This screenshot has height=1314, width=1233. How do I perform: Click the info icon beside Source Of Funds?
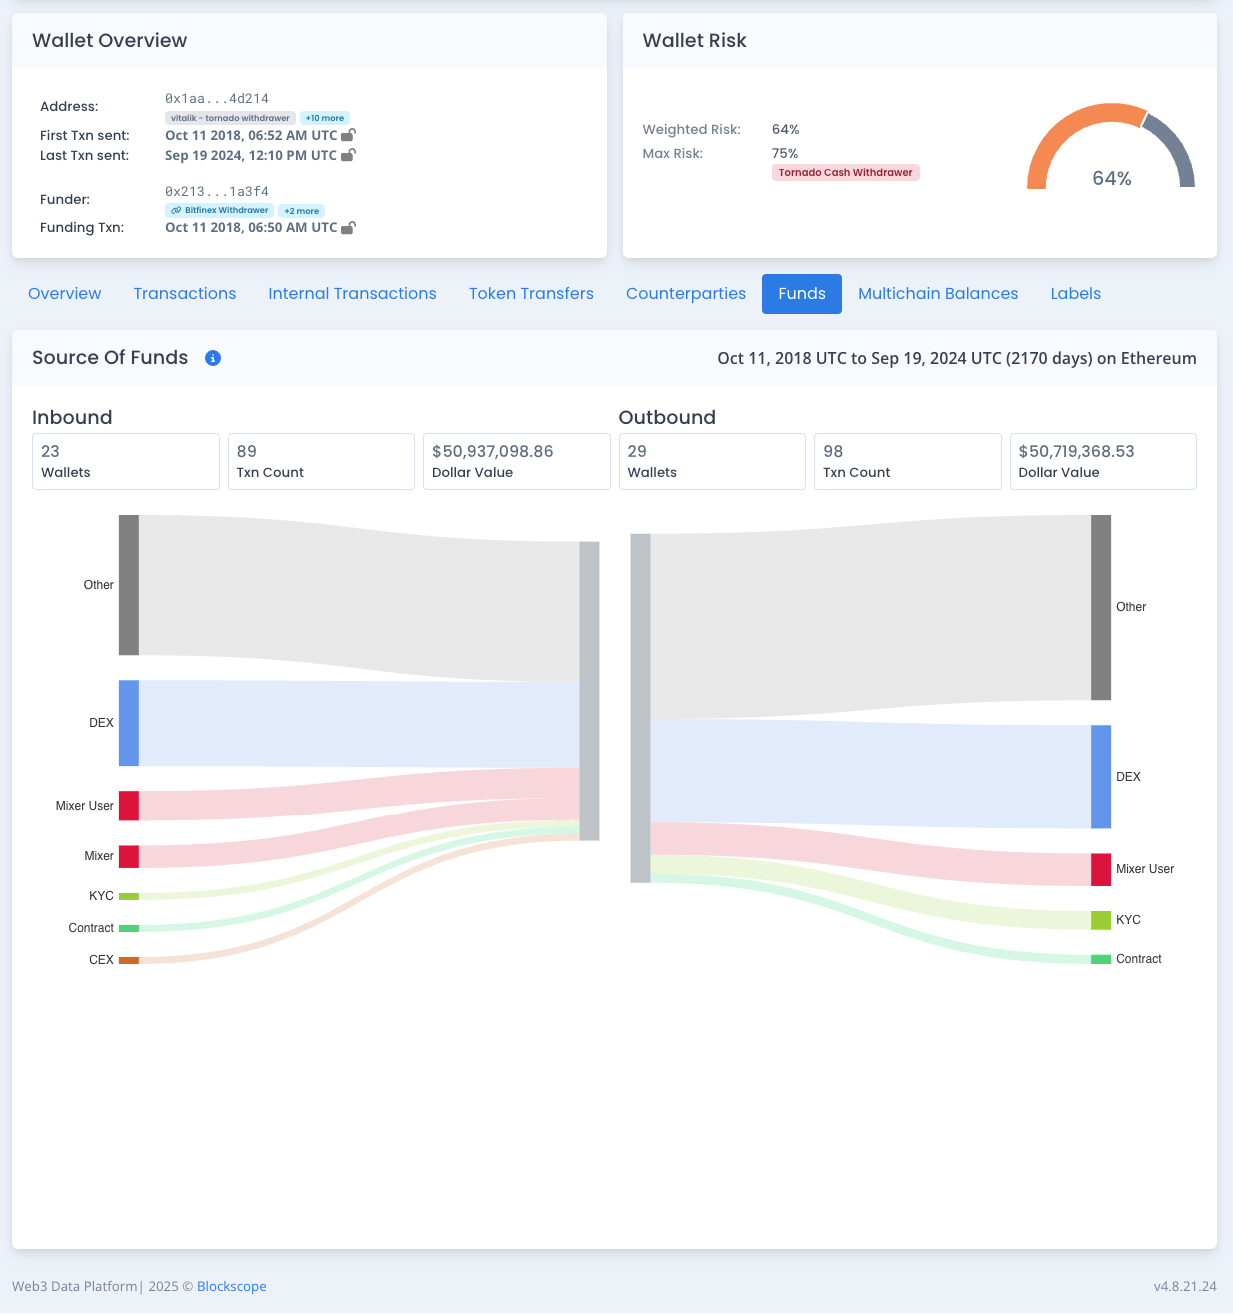coord(213,358)
